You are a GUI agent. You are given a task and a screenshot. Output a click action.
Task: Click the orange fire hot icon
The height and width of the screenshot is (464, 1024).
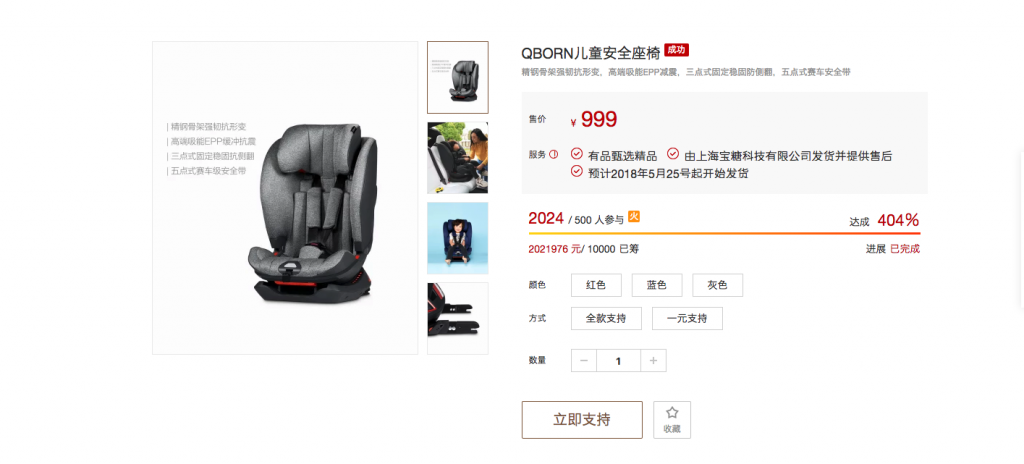(633, 217)
